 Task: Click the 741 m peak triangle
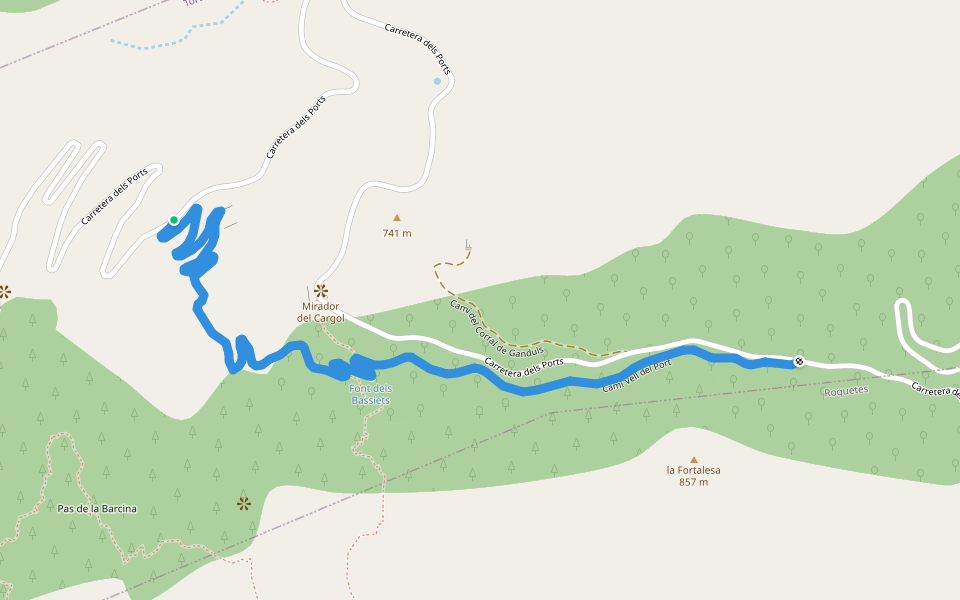(397, 217)
